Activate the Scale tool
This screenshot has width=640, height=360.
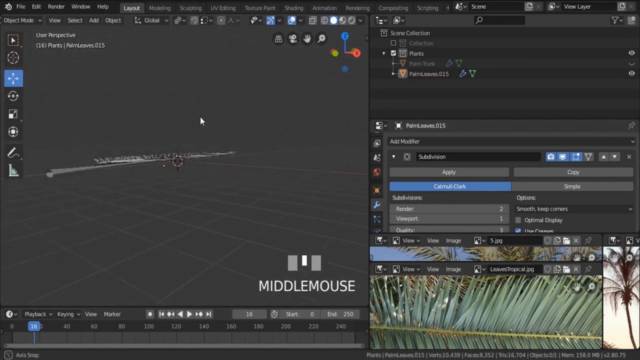coord(13,114)
